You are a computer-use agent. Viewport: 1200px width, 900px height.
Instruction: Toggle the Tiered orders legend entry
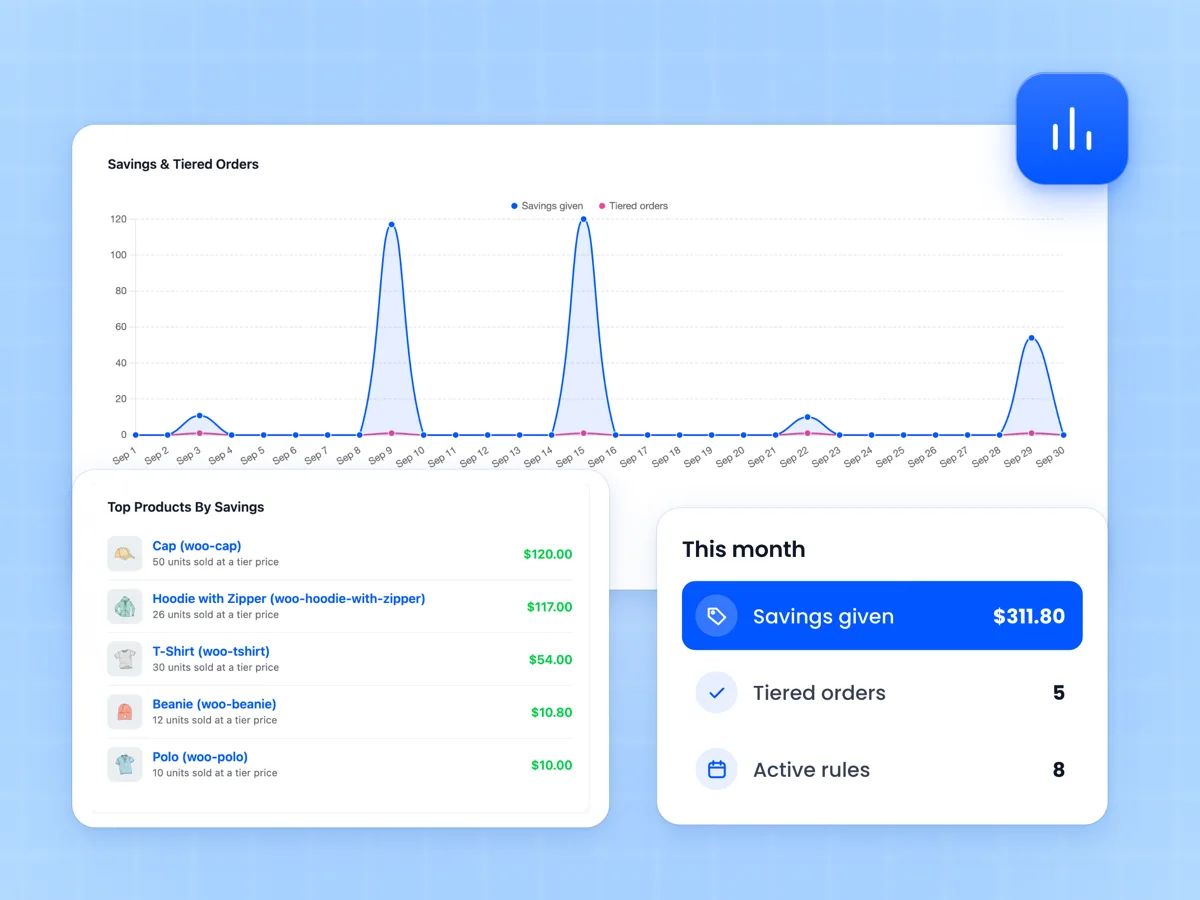tap(633, 206)
